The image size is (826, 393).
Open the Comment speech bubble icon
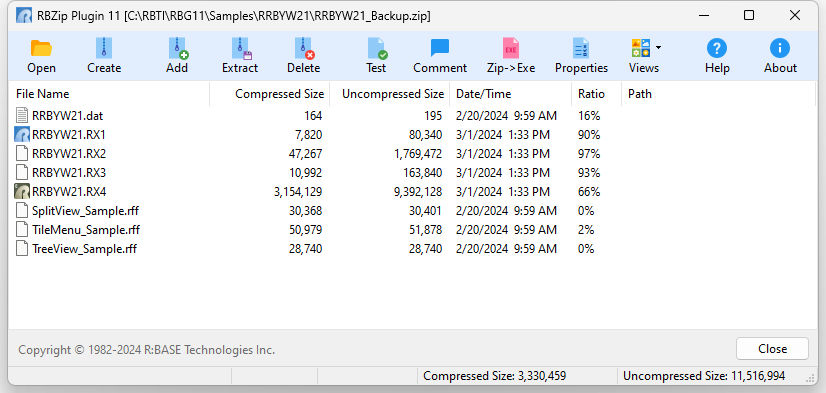440,48
